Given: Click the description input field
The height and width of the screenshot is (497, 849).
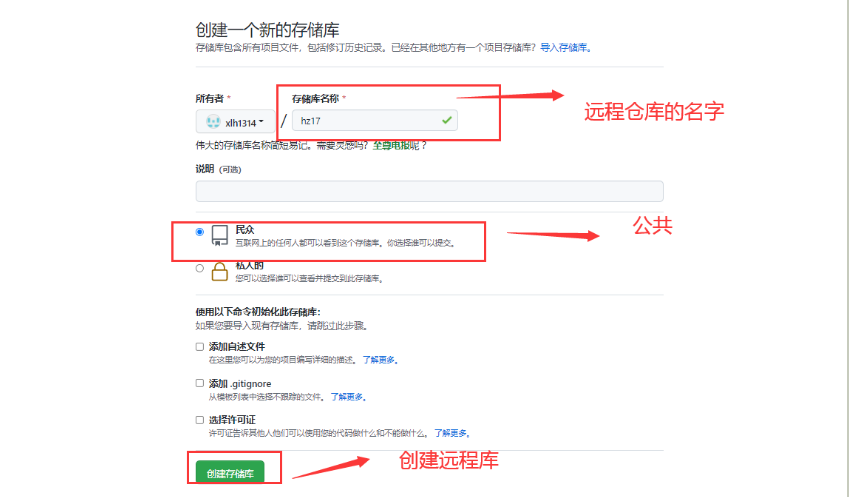Looking at the screenshot, I should 429,191.
